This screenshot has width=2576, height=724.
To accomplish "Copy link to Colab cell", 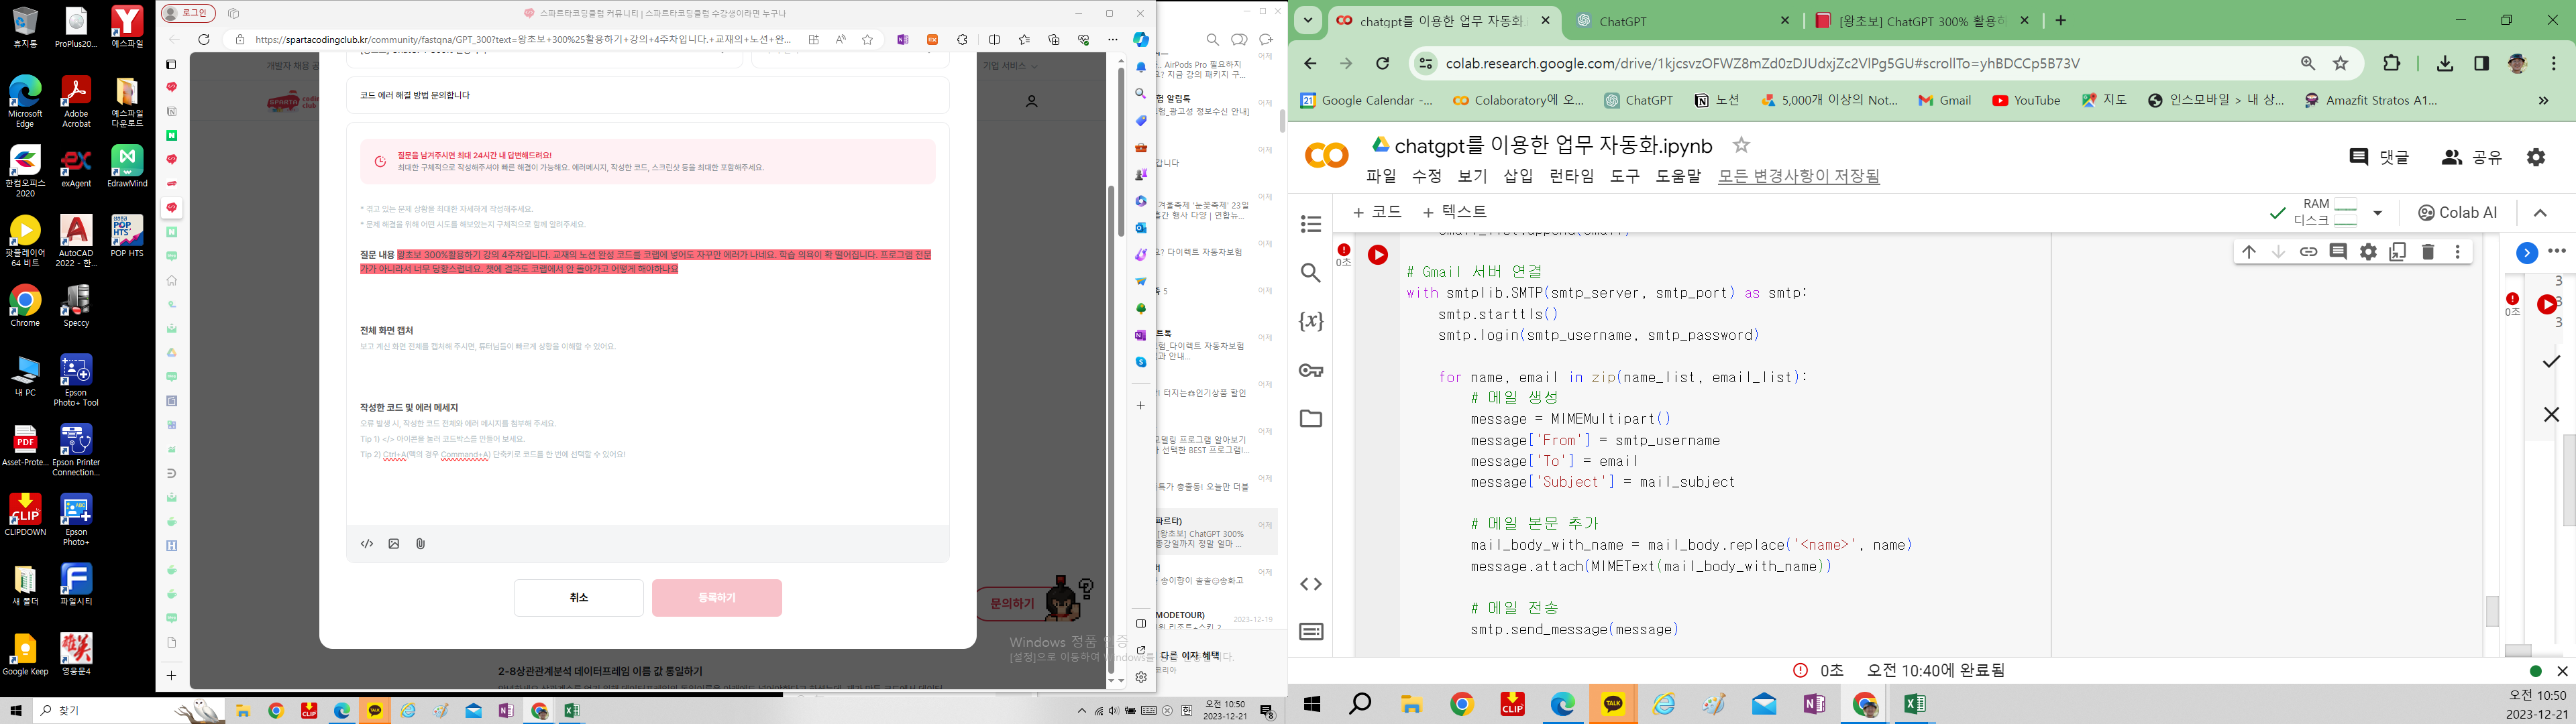I will pos(2308,252).
